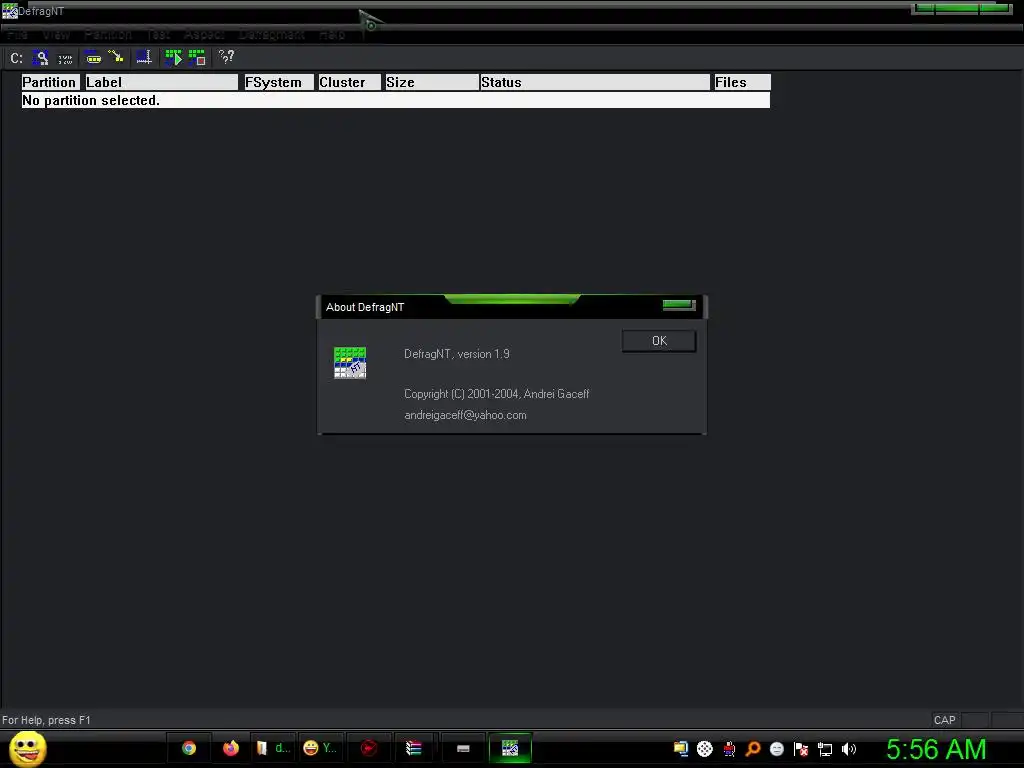The image size is (1024, 768).
Task: Click the small numeric text icon beside the magnifier
Action: coord(65,59)
